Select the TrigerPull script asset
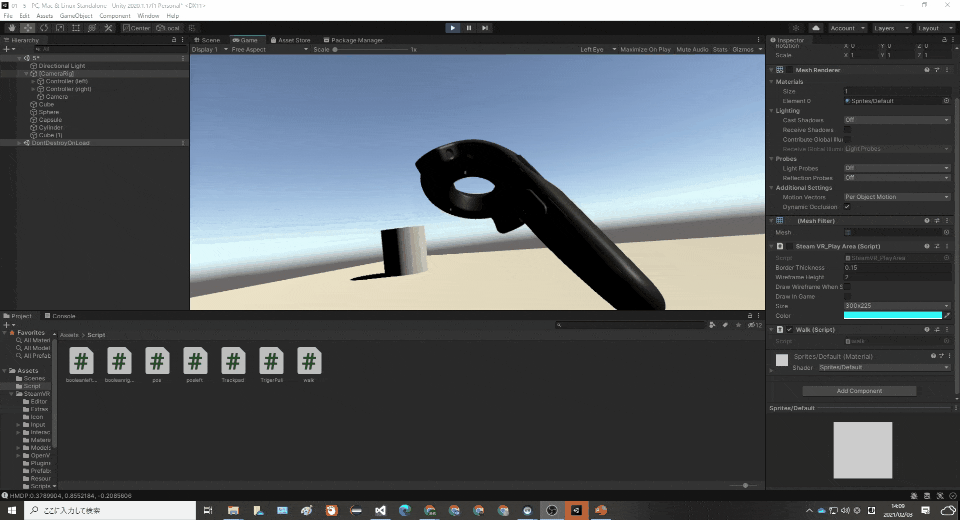 coord(271,365)
